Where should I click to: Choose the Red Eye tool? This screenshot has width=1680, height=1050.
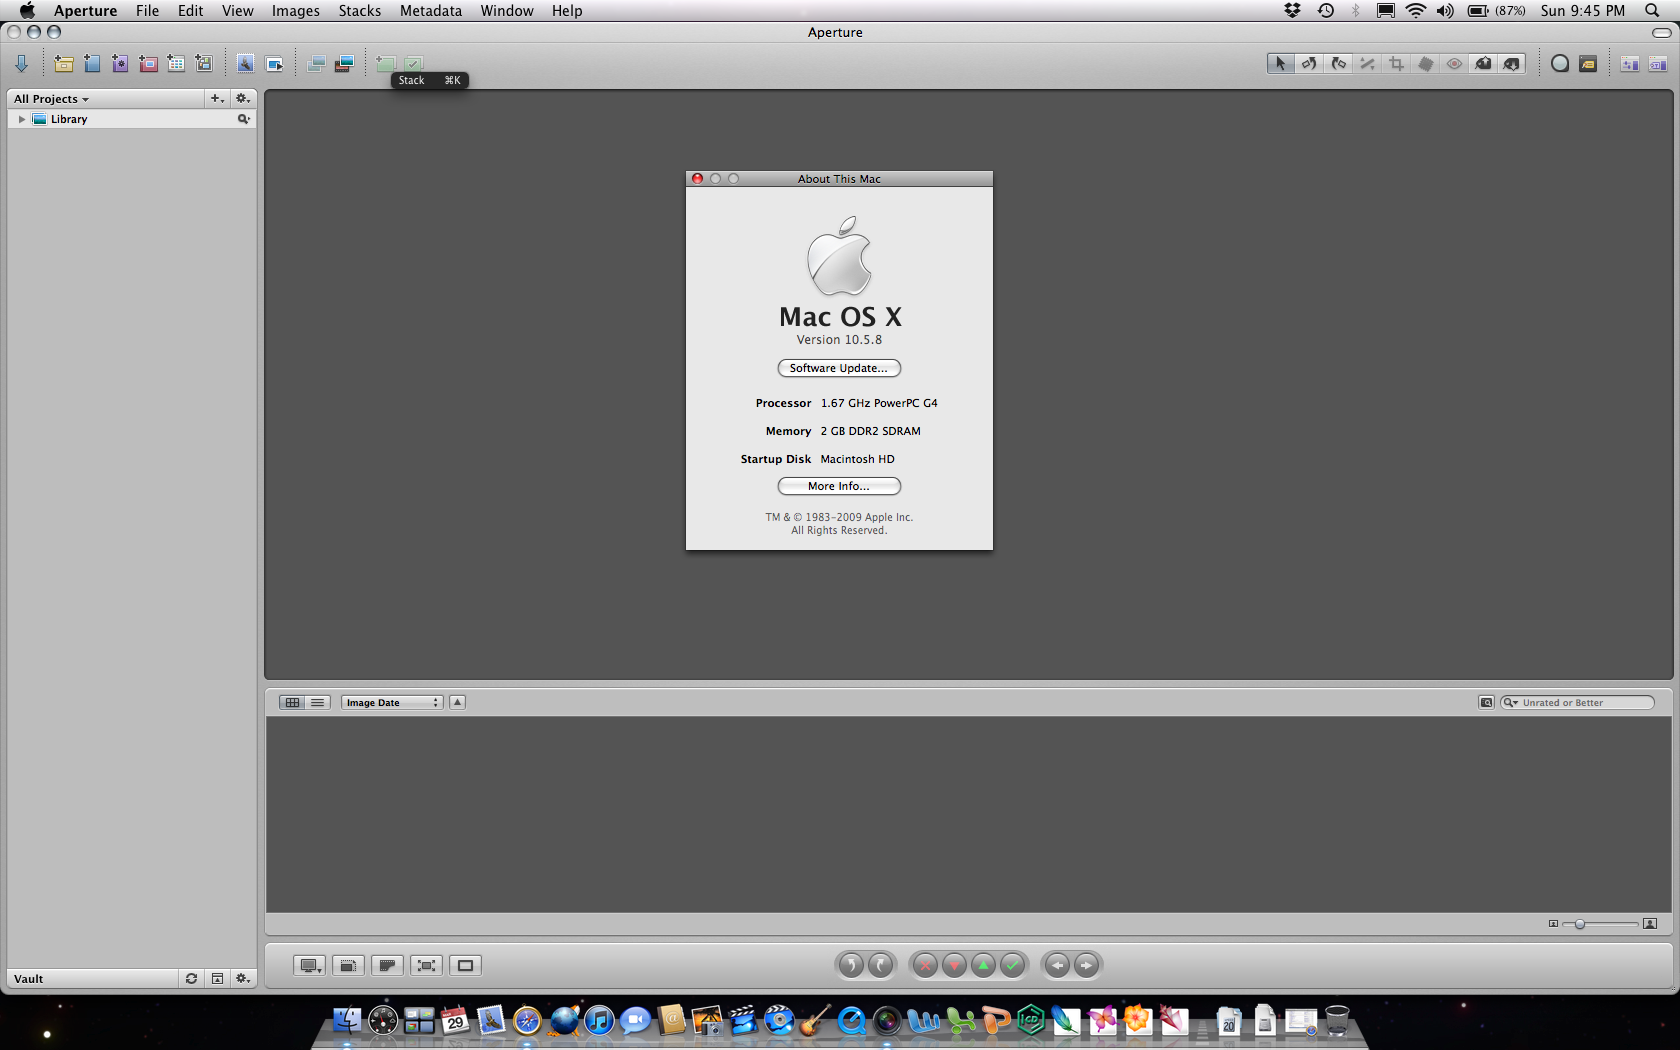click(x=1454, y=64)
